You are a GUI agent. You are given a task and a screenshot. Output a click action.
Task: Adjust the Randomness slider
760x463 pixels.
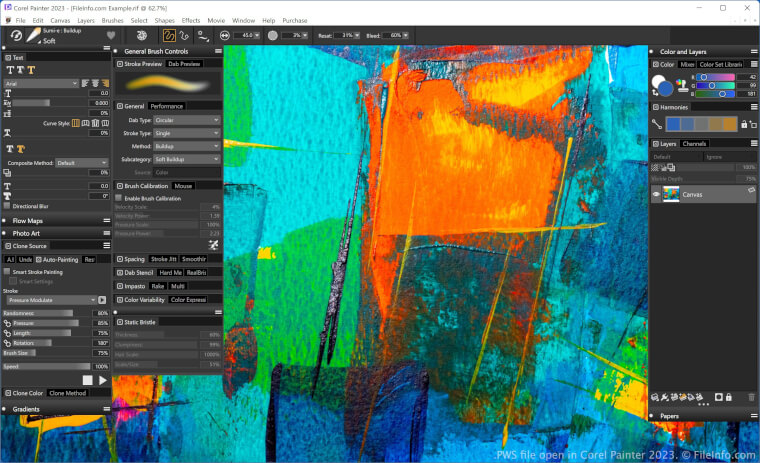[40, 313]
